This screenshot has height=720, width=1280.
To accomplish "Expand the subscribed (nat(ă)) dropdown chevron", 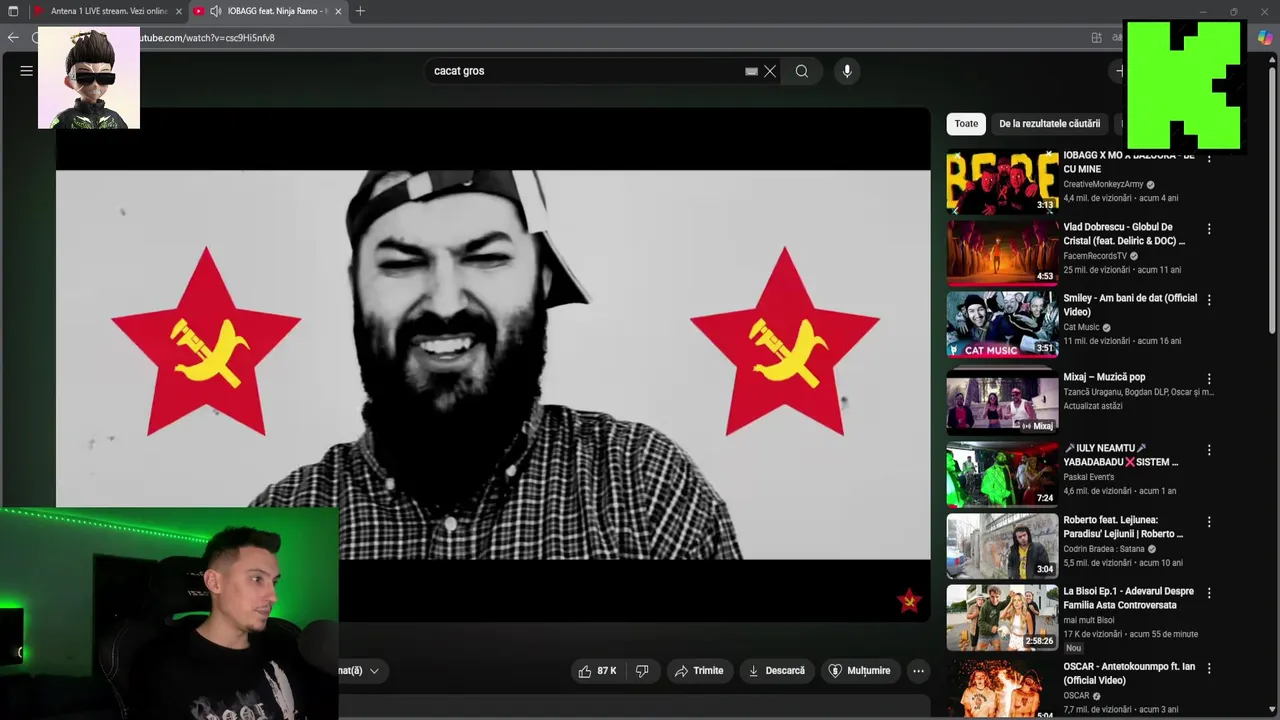I will coord(374,671).
